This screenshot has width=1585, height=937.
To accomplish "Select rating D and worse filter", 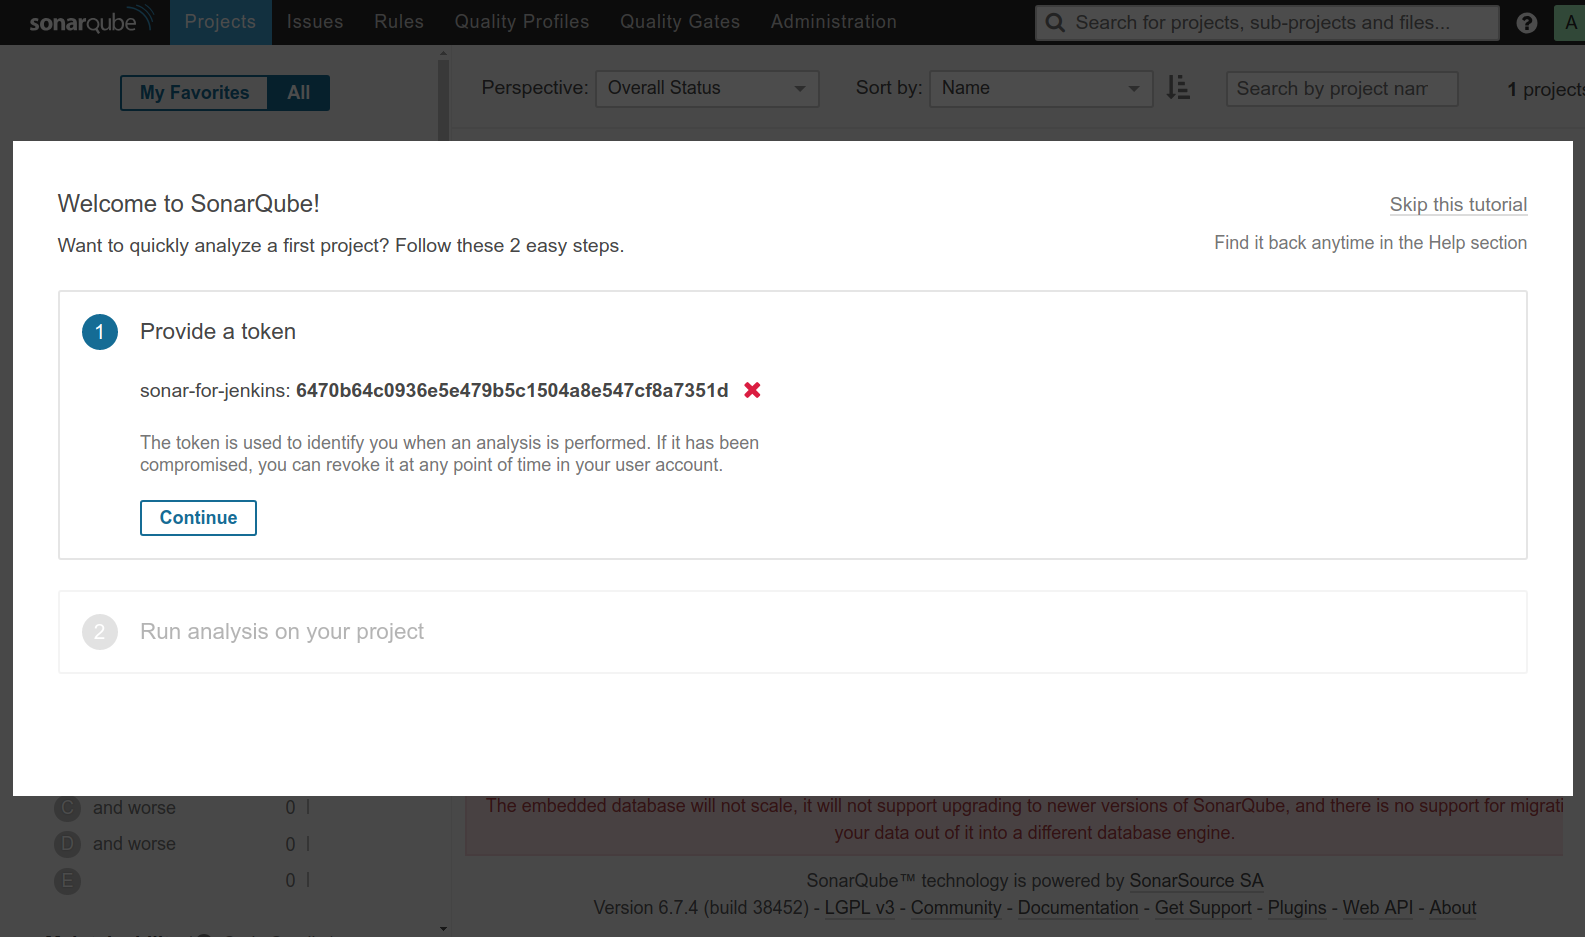I will click(x=115, y=844).
